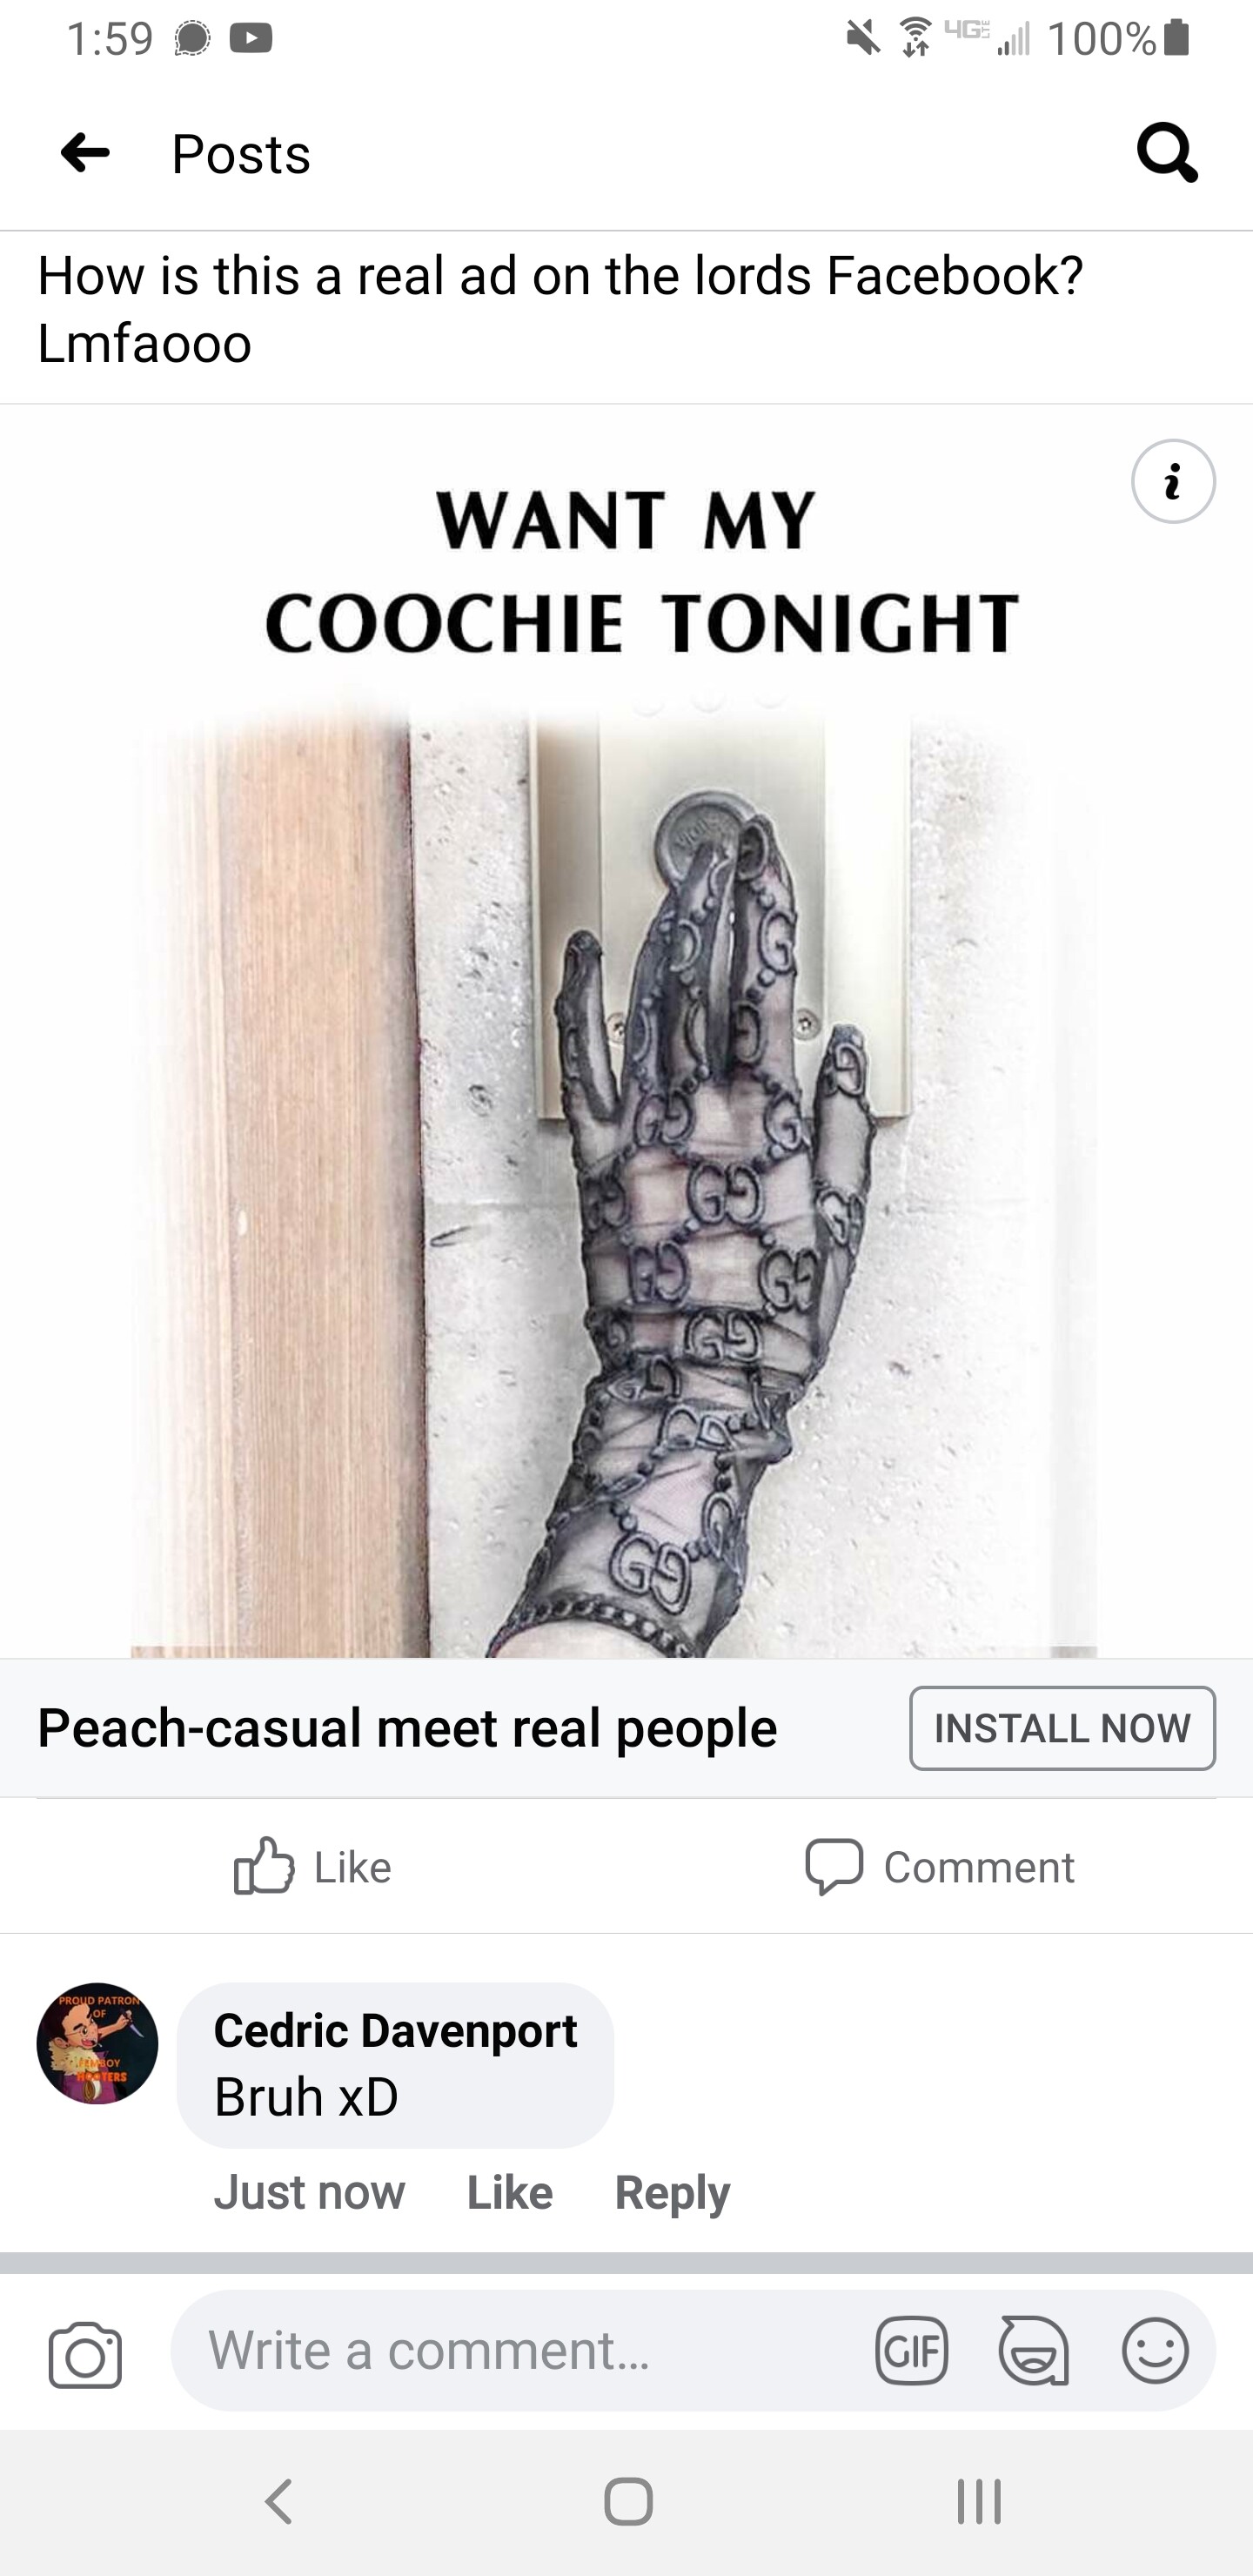Image resolution: width=1253 pixels, height=2576 pixels.
Task: Reply to Cedric Davenport's comment
Action: [x=672, y=2192]
